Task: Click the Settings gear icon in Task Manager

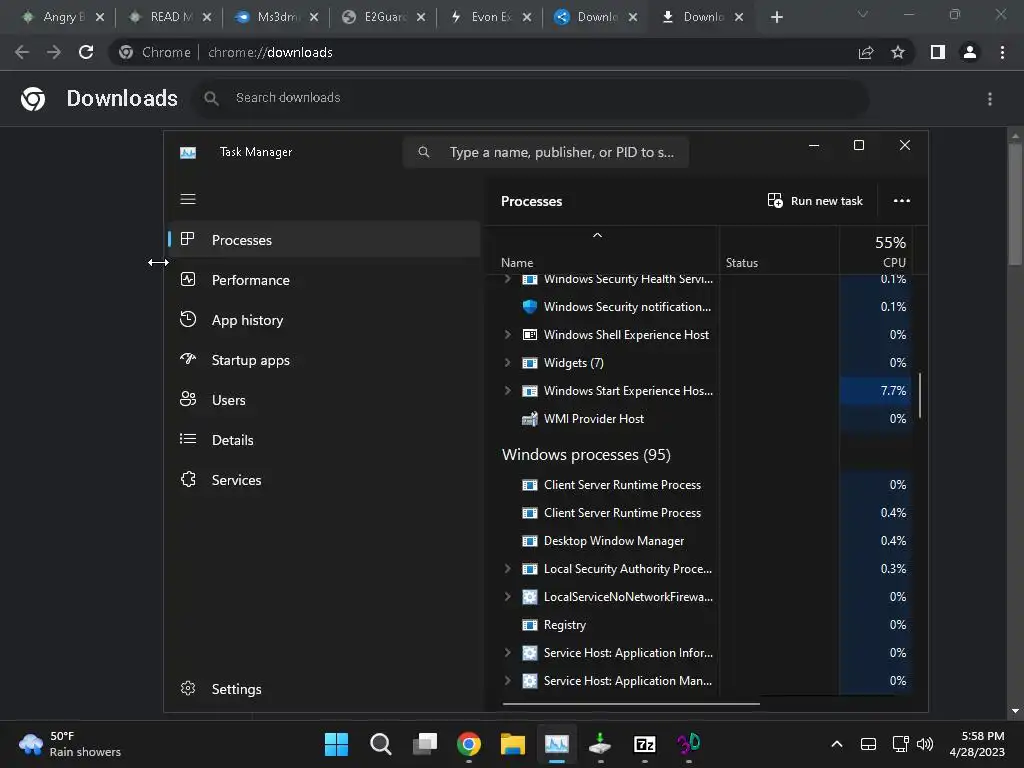Action: (188, 688)
